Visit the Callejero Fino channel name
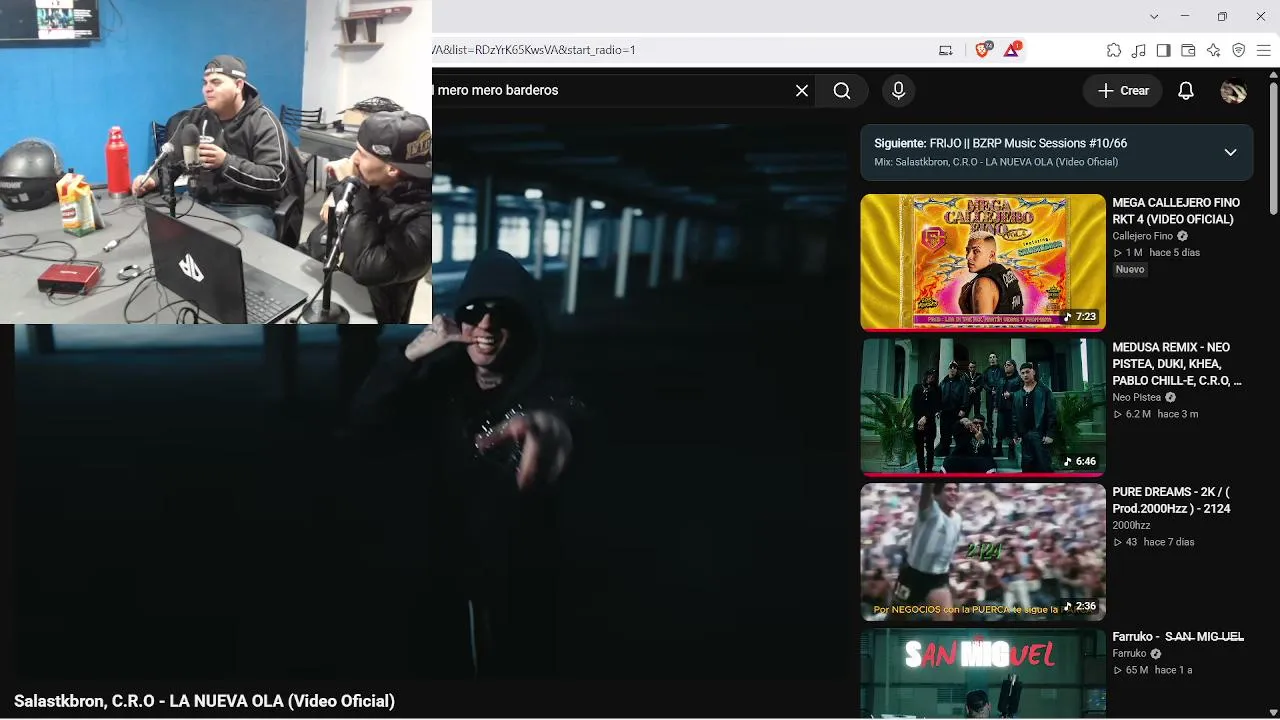1280x720 pixels. coord(1142,237)
